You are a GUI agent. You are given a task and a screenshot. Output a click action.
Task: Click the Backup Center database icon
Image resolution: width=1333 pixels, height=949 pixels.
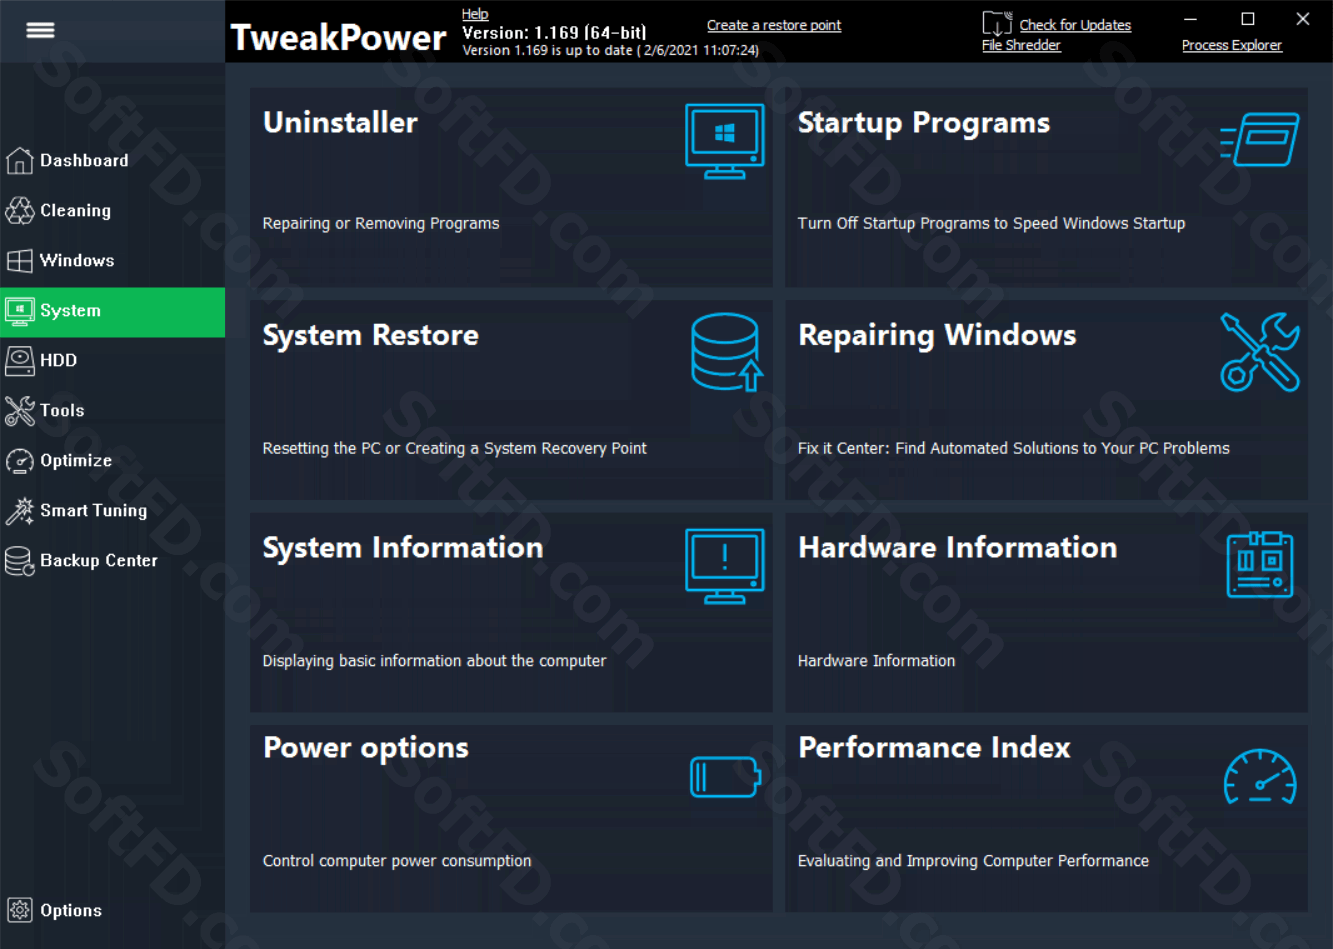pos(19,560)
